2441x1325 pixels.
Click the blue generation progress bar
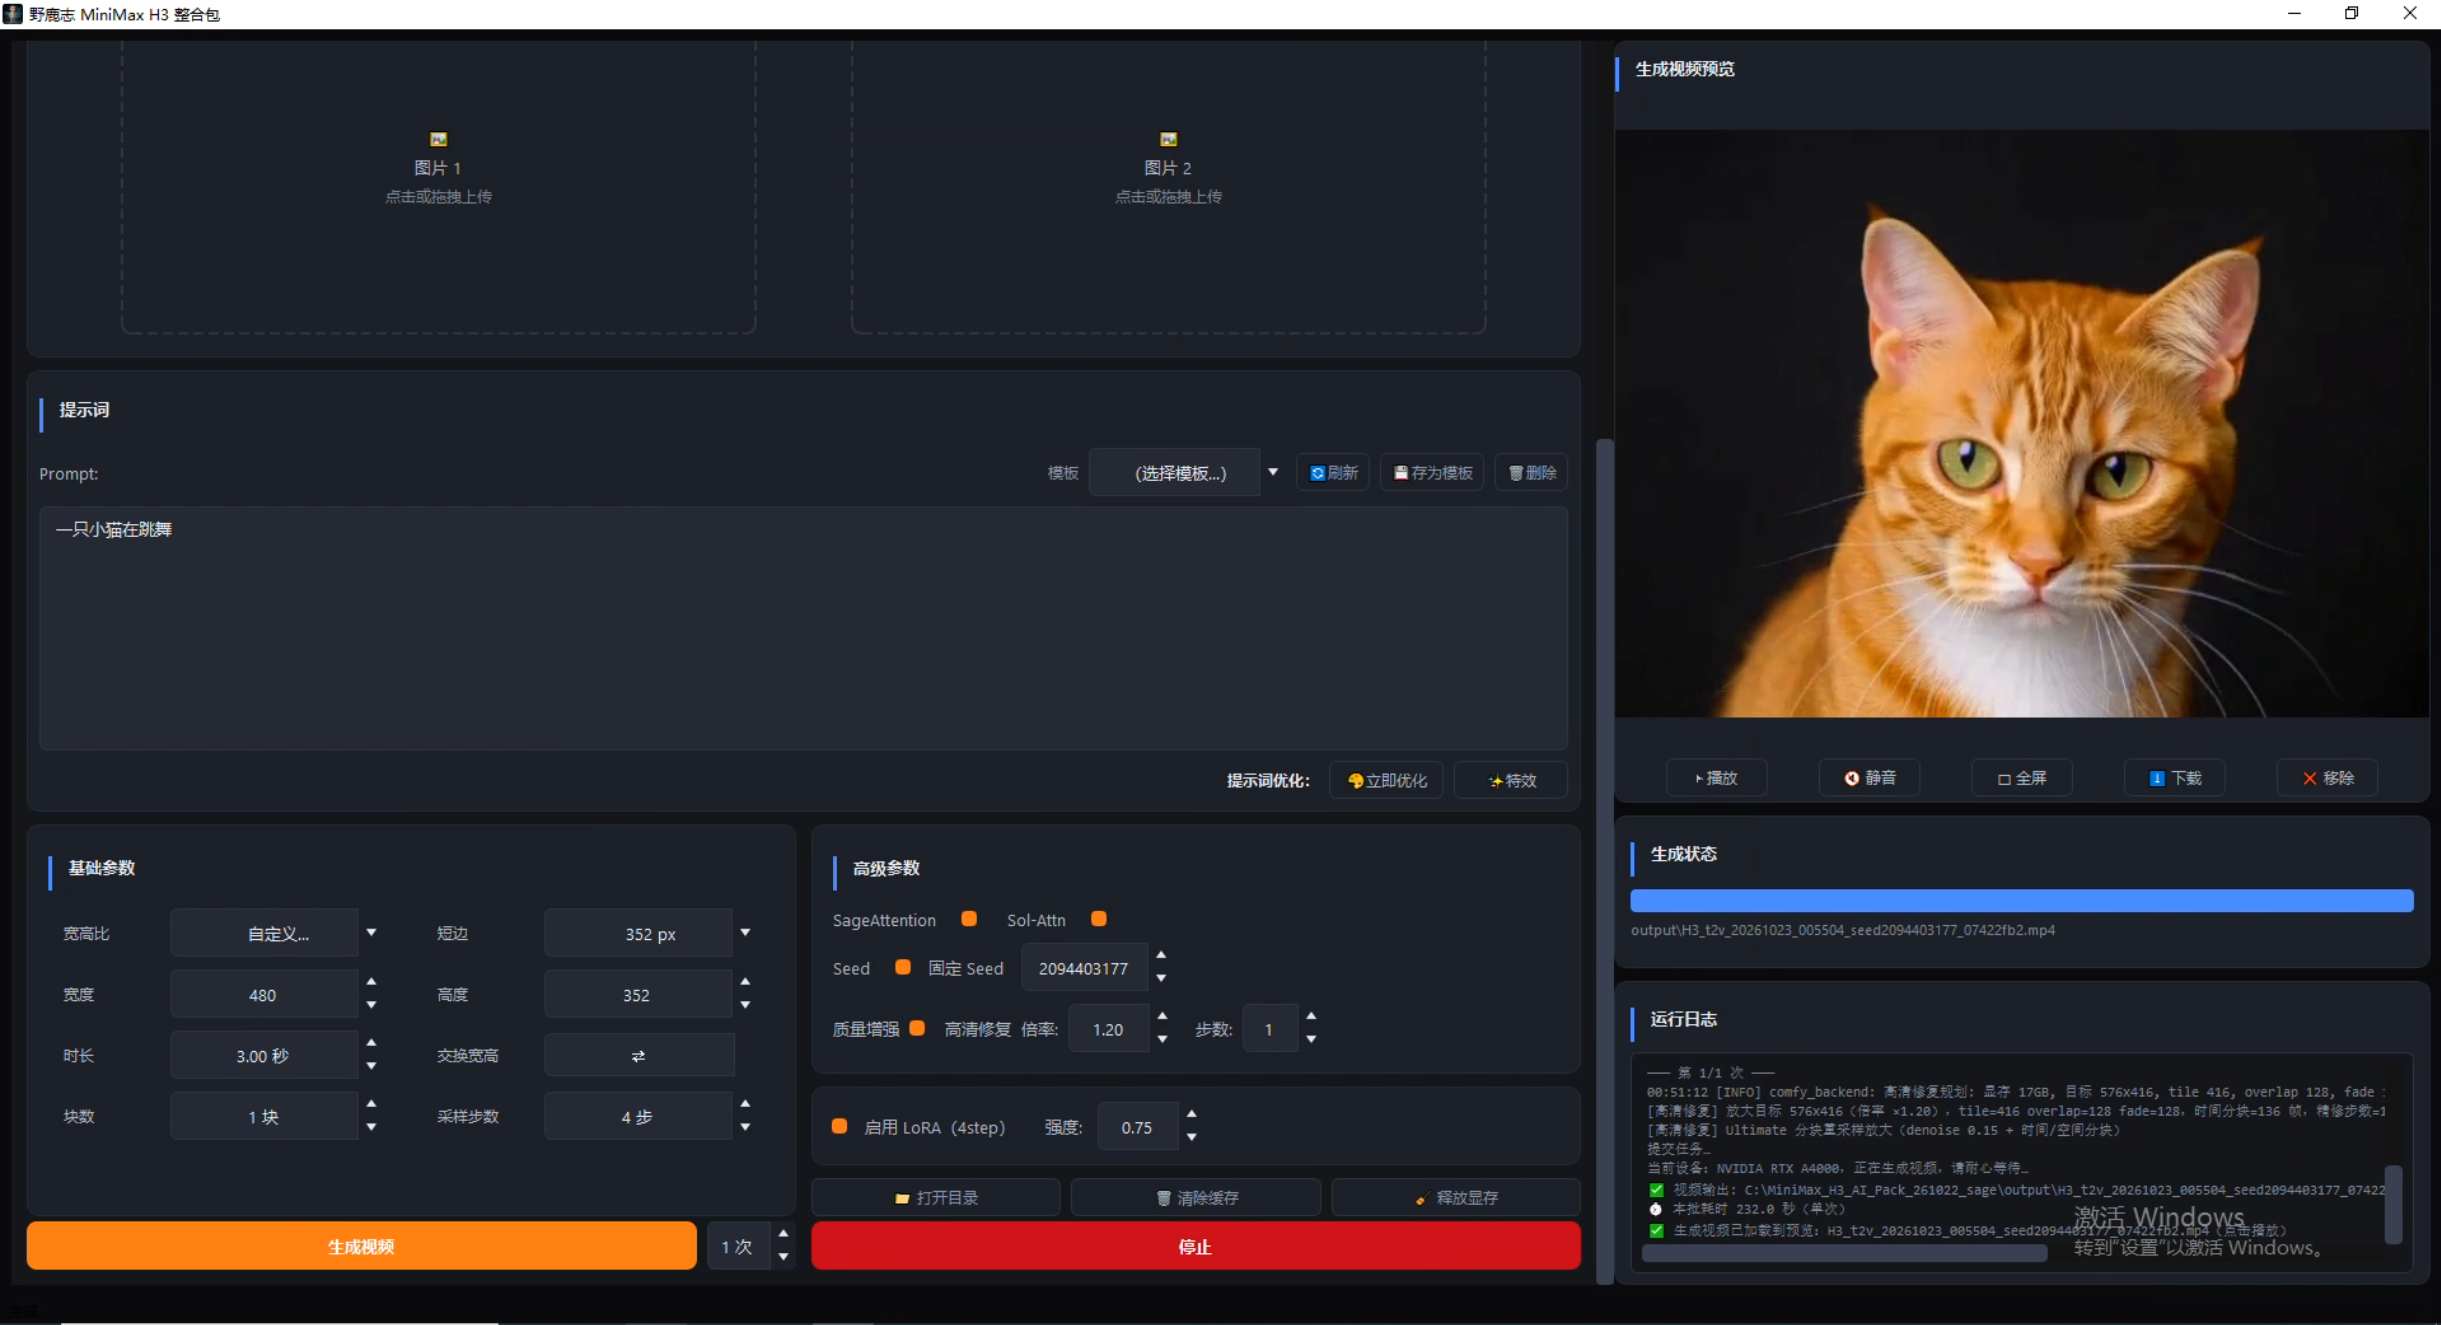(2021, 900)
